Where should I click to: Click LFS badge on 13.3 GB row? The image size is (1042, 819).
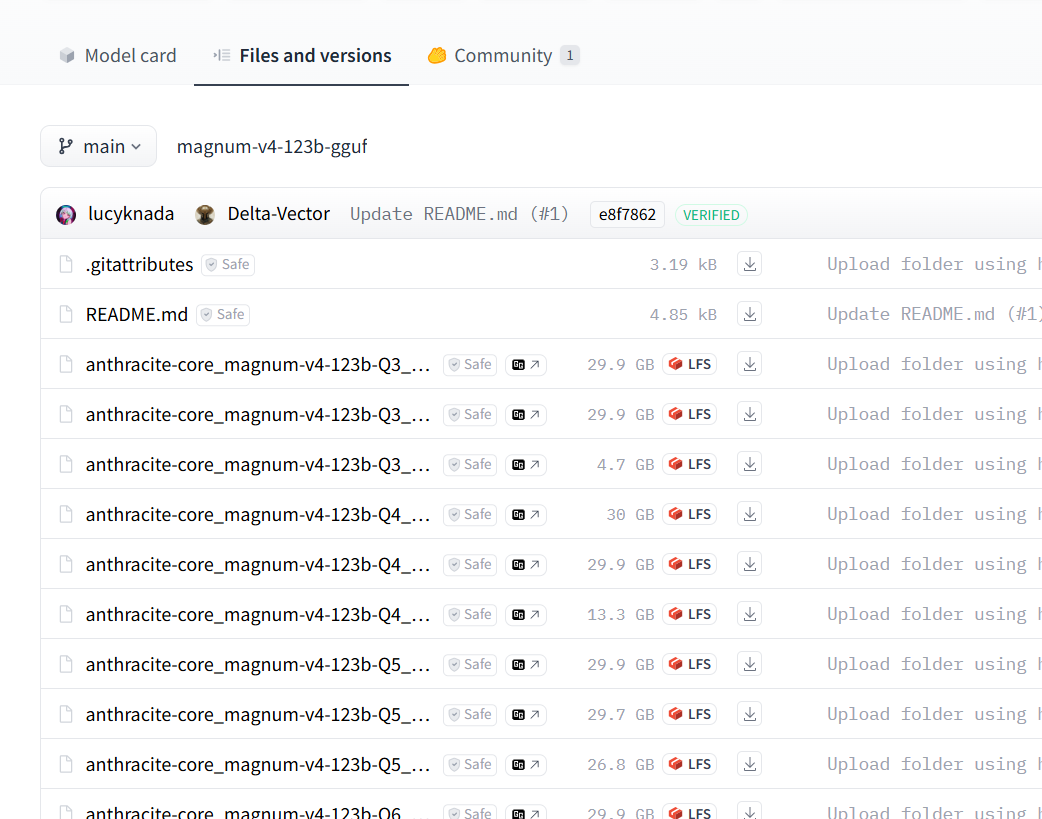pos(689,614)
